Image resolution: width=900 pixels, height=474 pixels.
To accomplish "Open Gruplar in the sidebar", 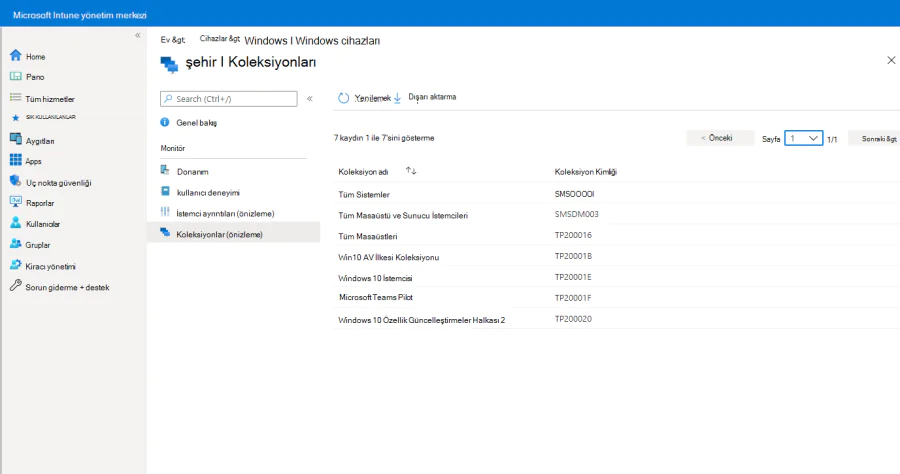I will click(x=38, y=245).
